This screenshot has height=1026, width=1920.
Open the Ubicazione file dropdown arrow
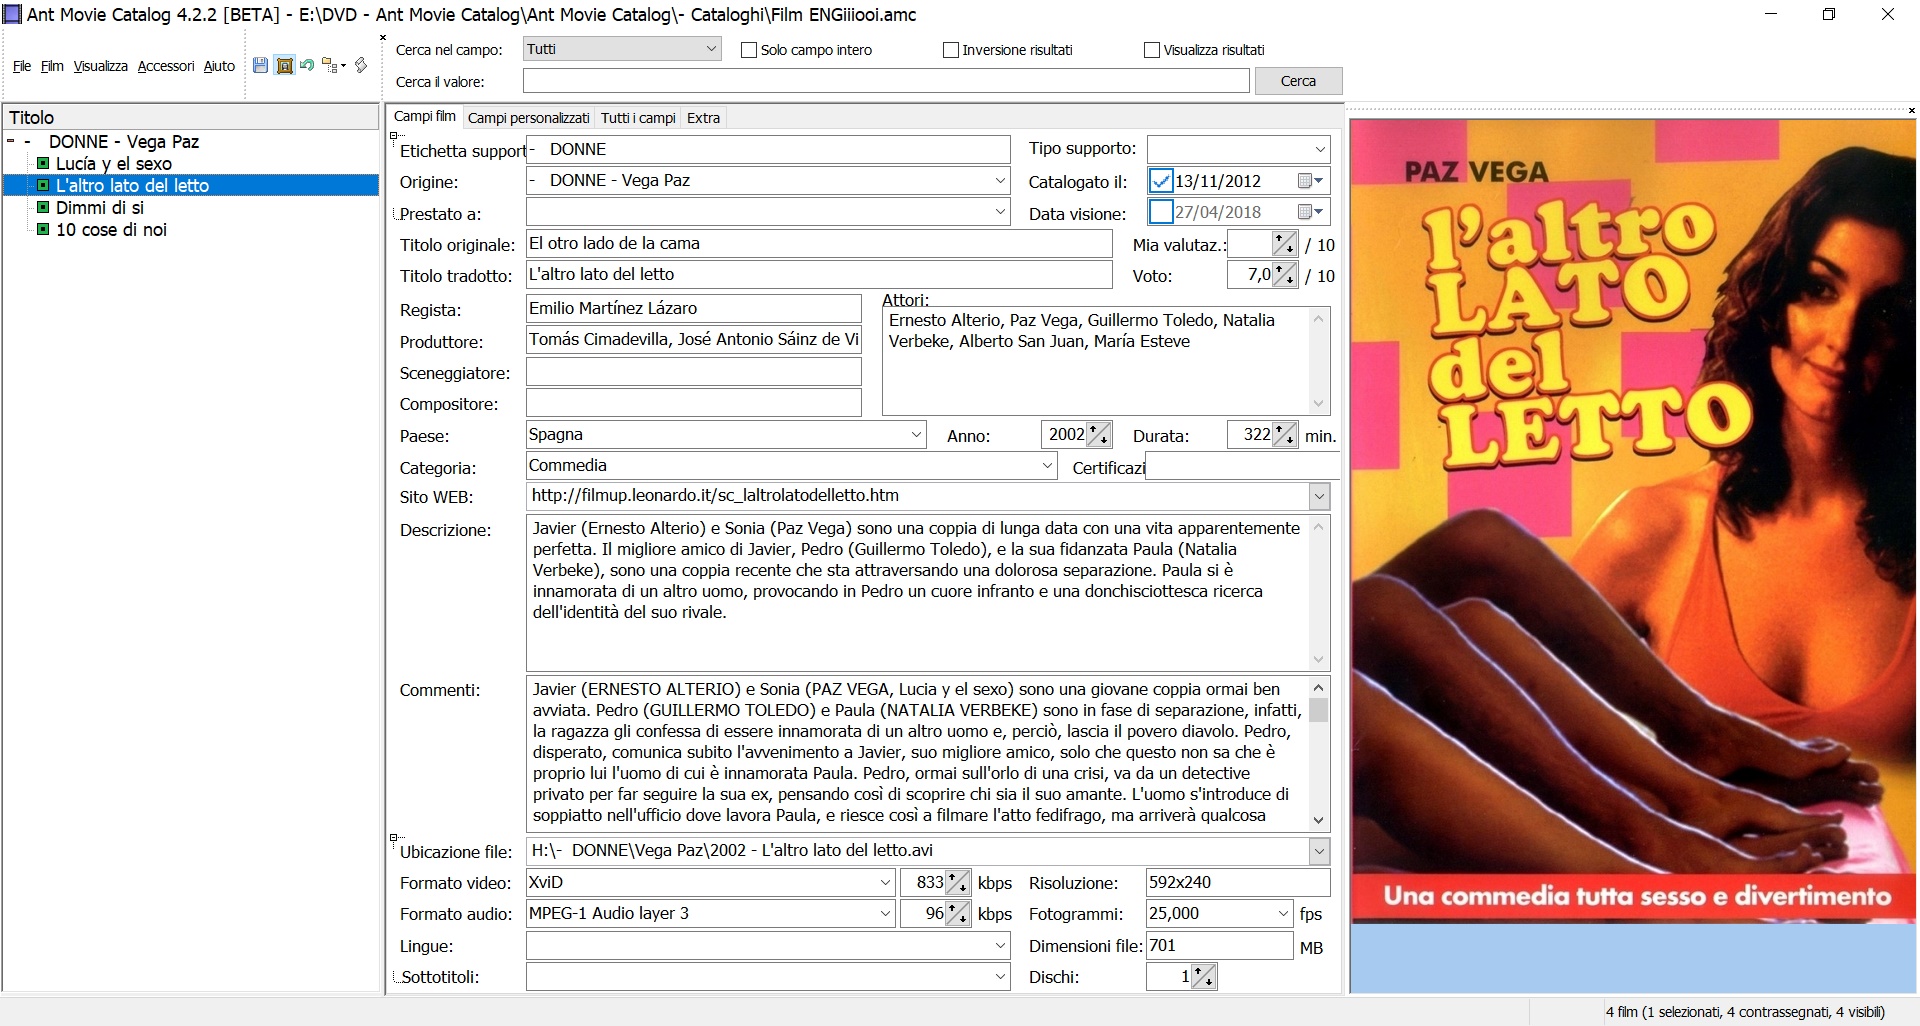tap(1319, 851)
